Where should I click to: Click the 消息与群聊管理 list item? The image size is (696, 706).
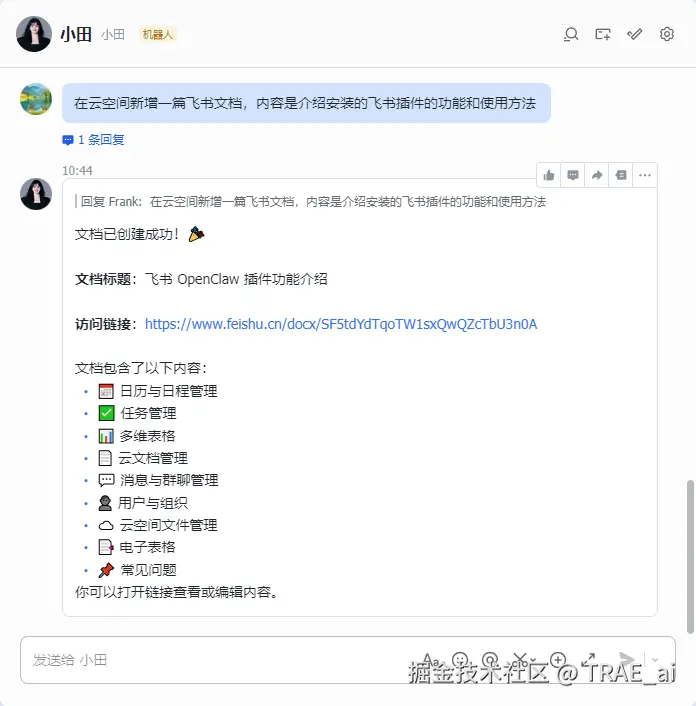click(x=158, y=480)
